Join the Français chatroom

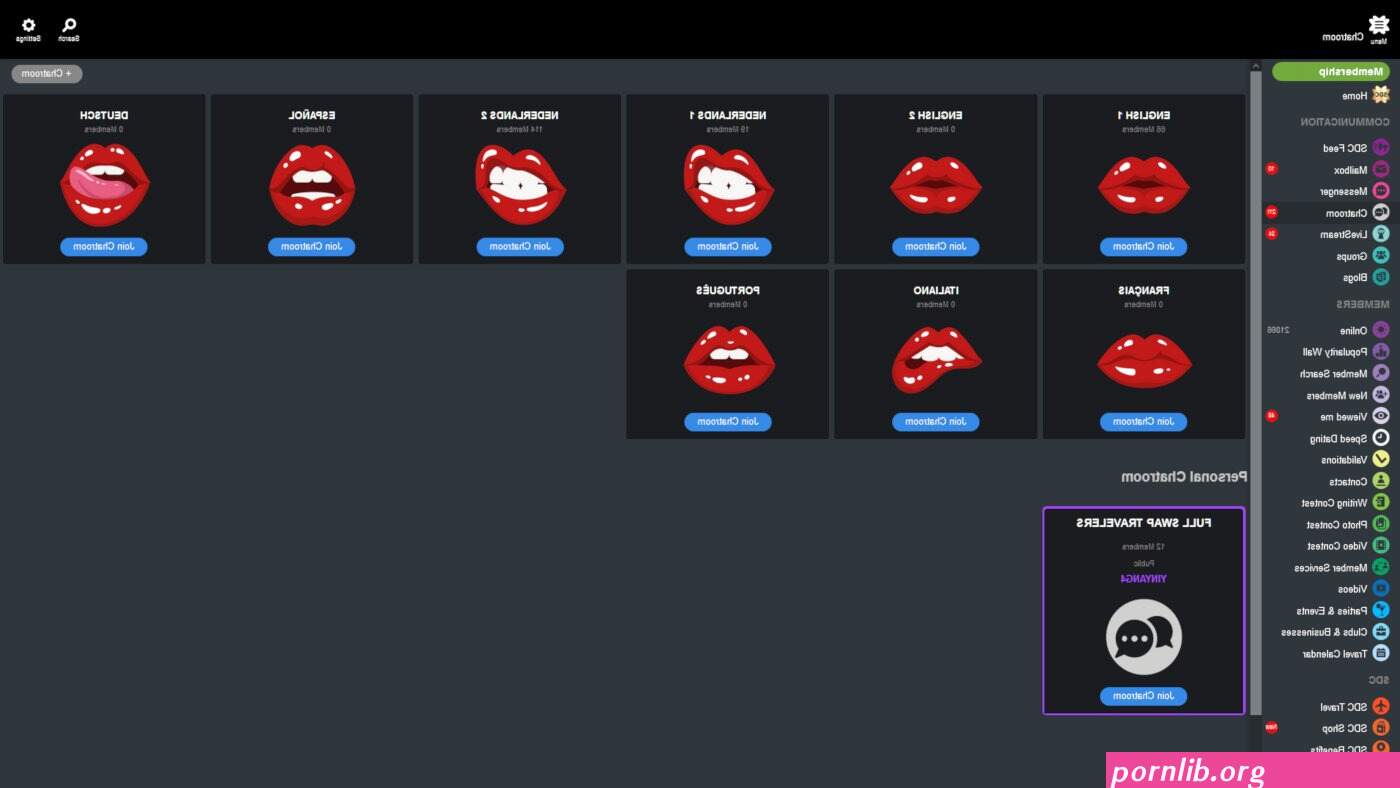(1143, 421)
